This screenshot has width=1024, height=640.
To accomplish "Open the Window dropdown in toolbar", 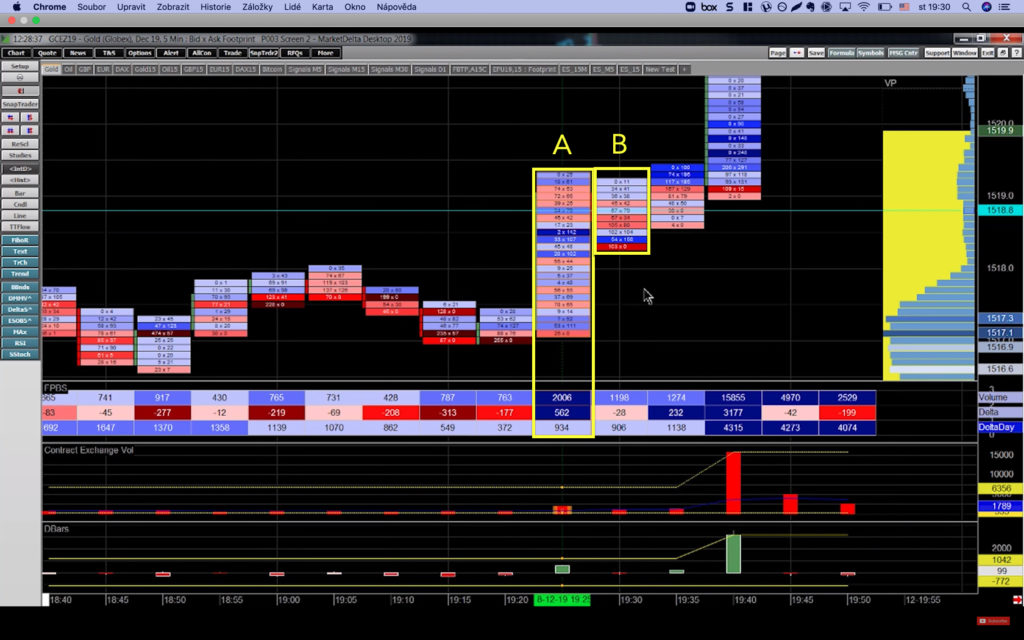I will pyautogui.click(x=964, y=52).
